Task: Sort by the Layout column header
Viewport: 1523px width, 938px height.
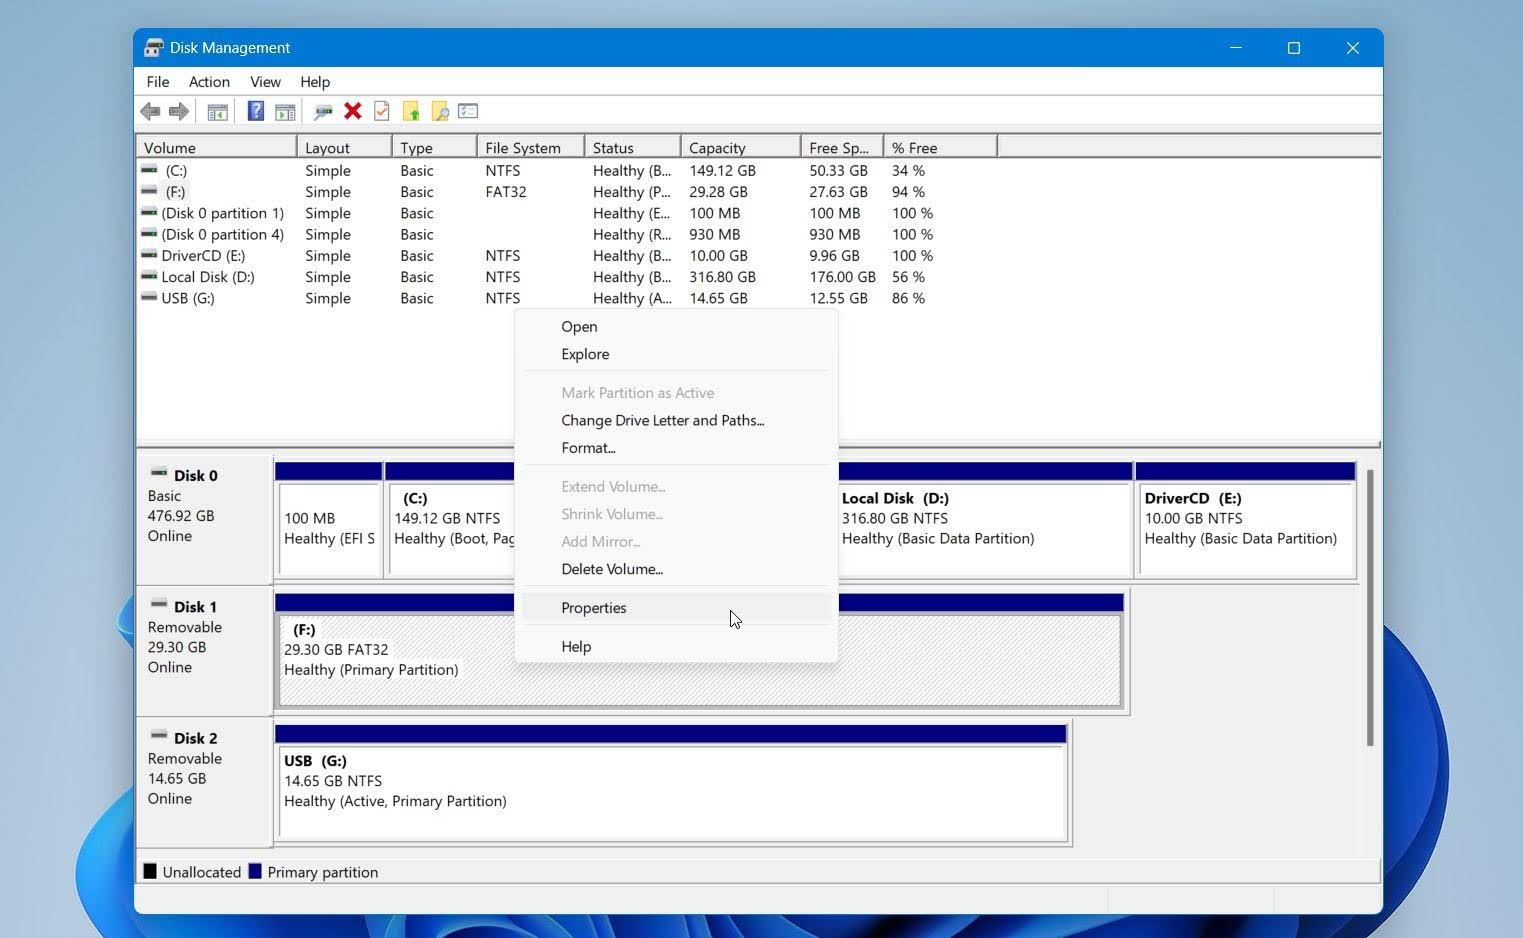Action: (x=344, y=147)
